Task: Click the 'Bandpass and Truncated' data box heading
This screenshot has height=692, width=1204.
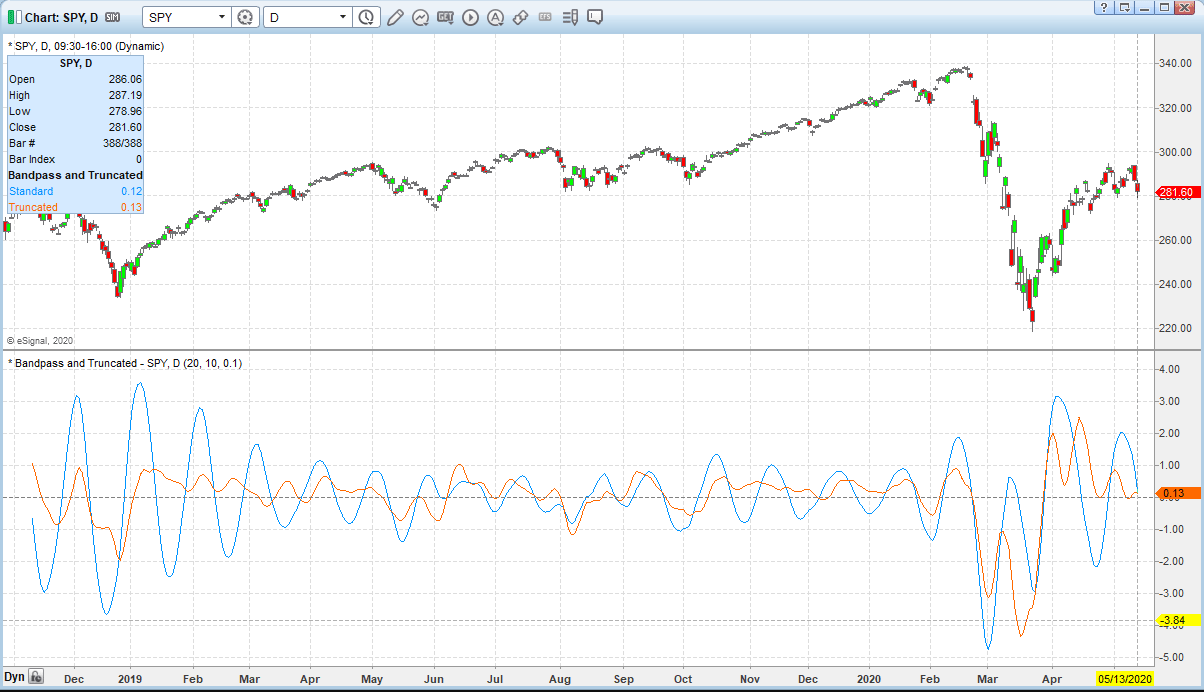Action: pos(76,175)
